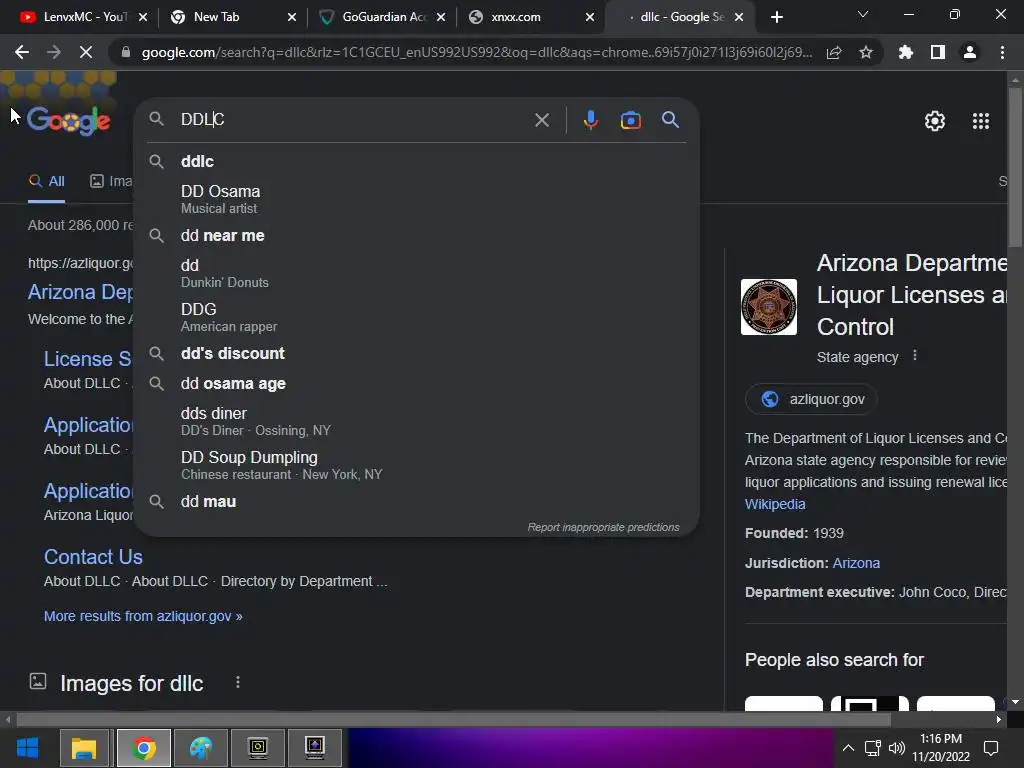Screen dimensions: 1024x768
Task: Choose suggestion 'DD Osama' musical artist
Action: (x=417, y=199)
